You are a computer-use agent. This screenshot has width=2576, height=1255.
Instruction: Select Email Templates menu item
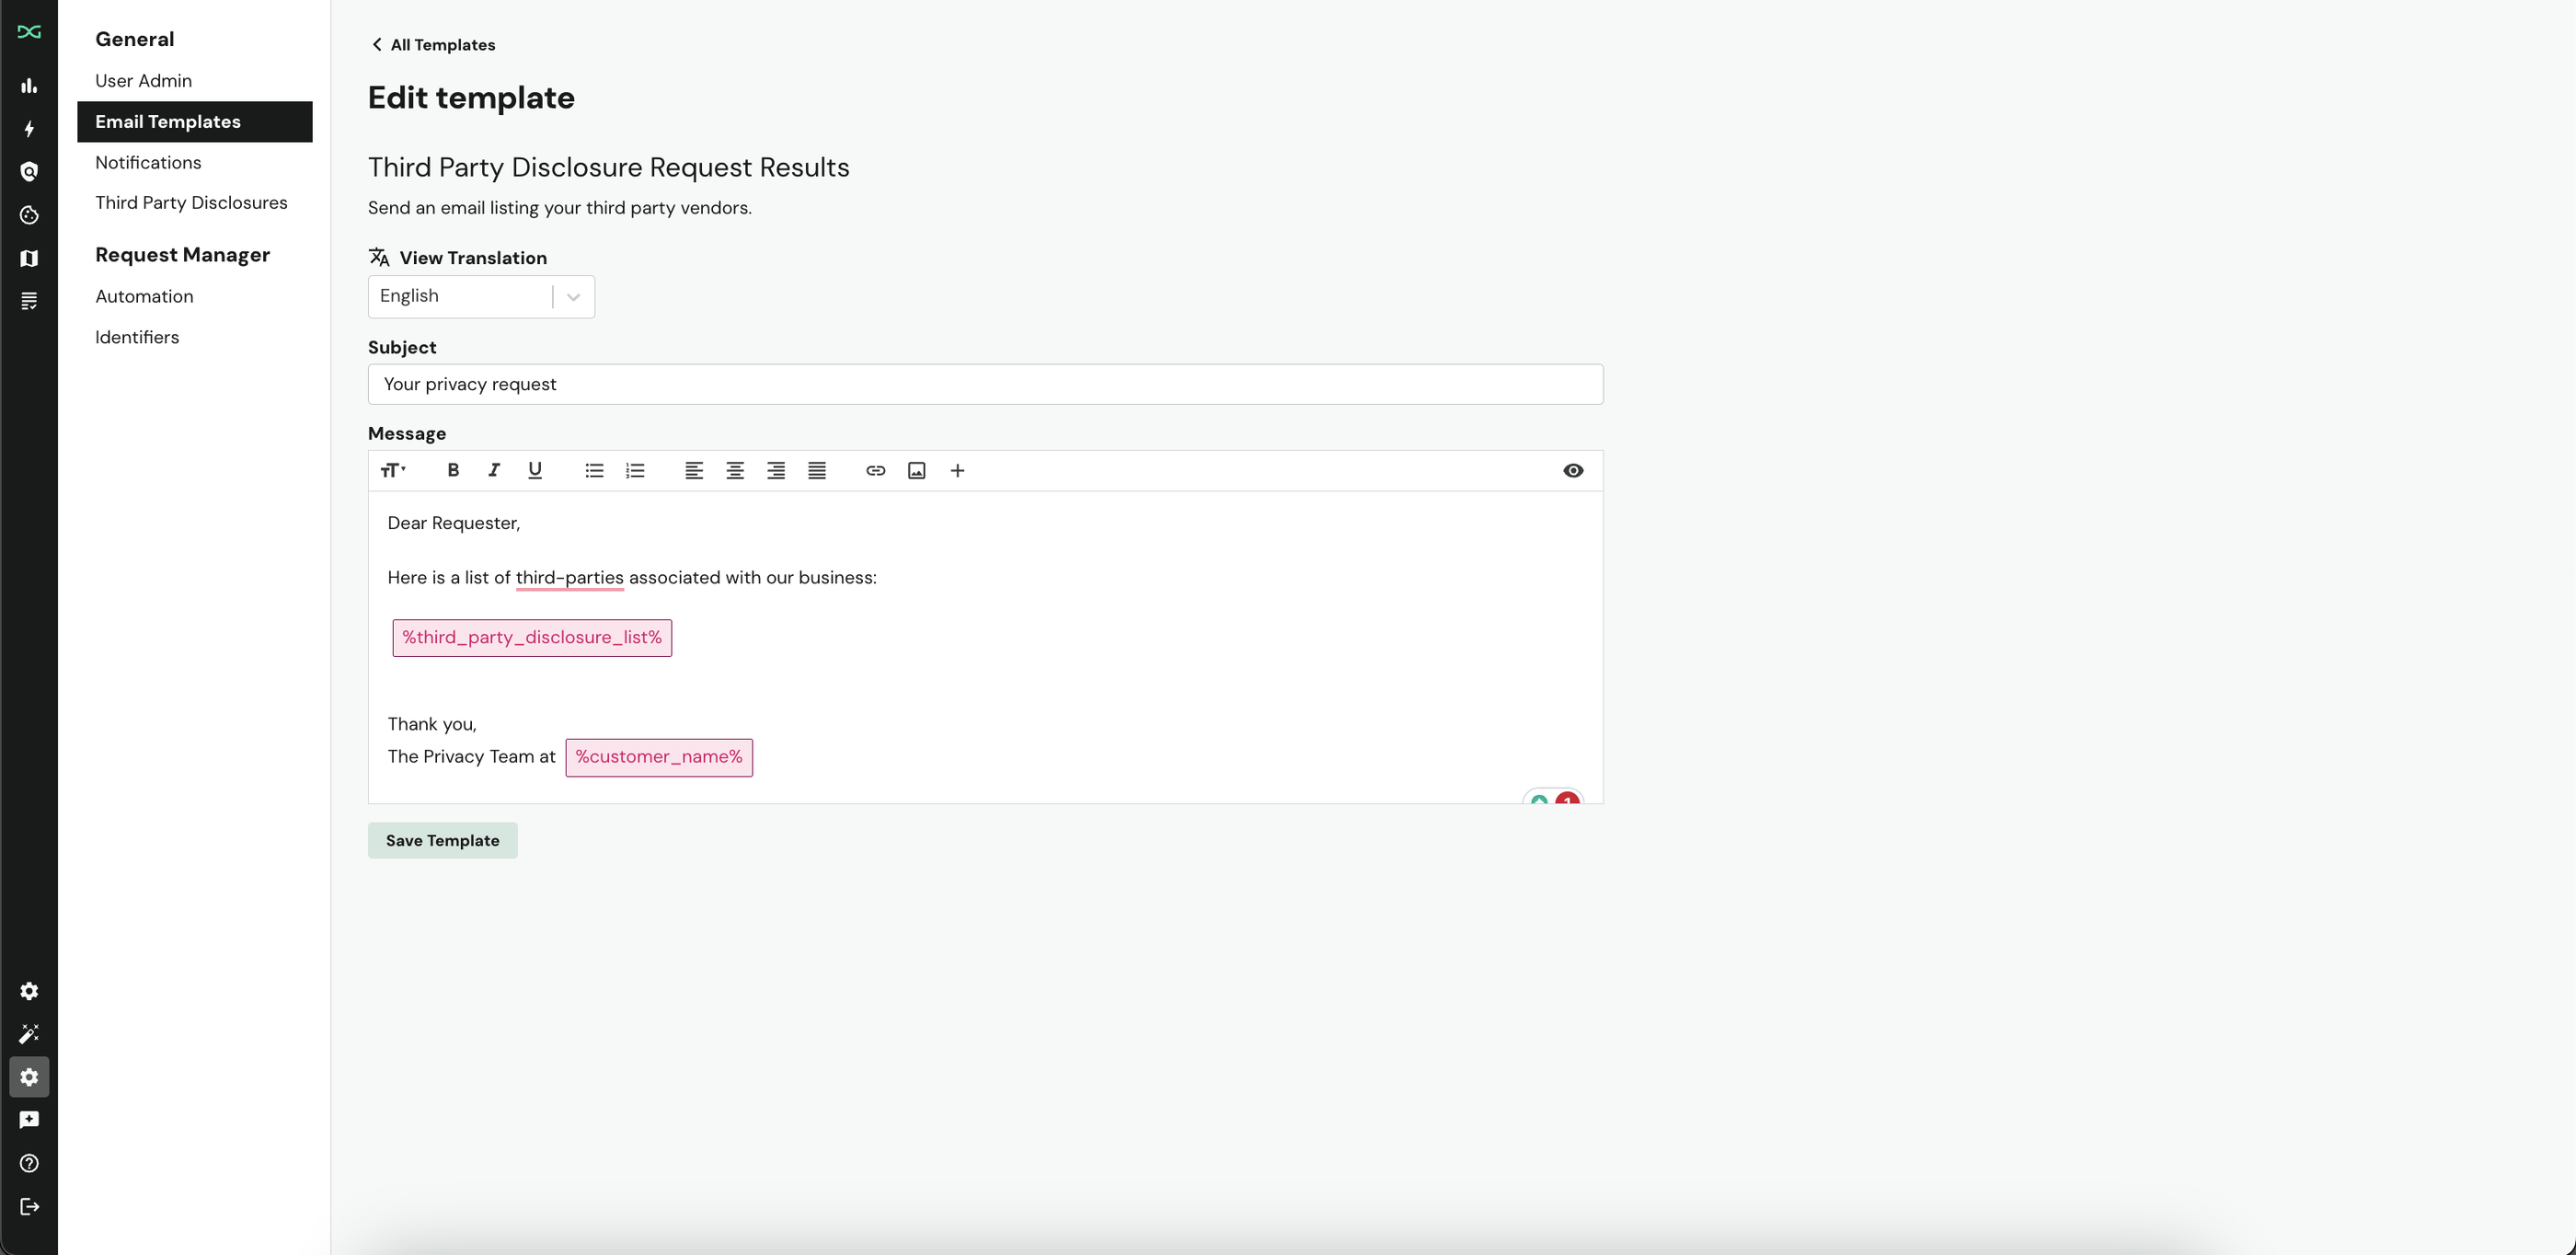195,121
